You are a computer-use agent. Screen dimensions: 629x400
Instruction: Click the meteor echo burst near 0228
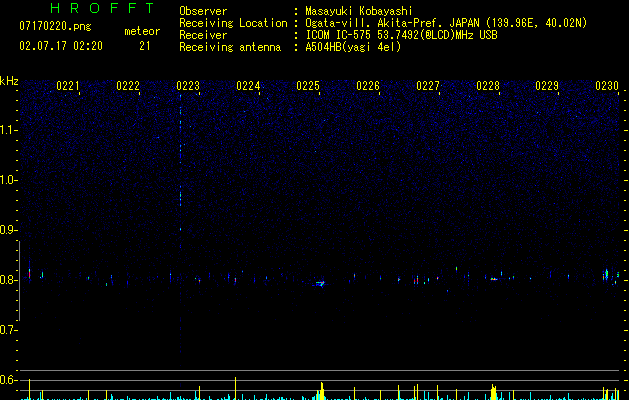click(x=494, y=278)
